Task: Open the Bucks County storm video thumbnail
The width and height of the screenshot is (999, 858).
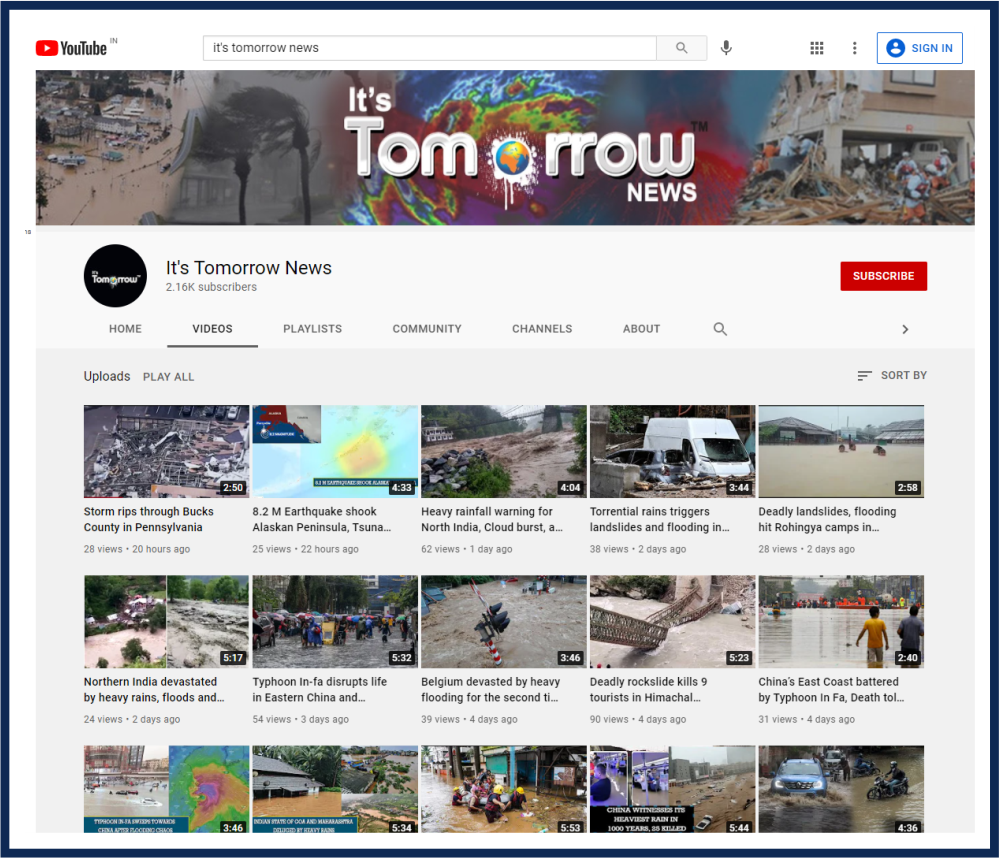Action: (x=166, y=451)
